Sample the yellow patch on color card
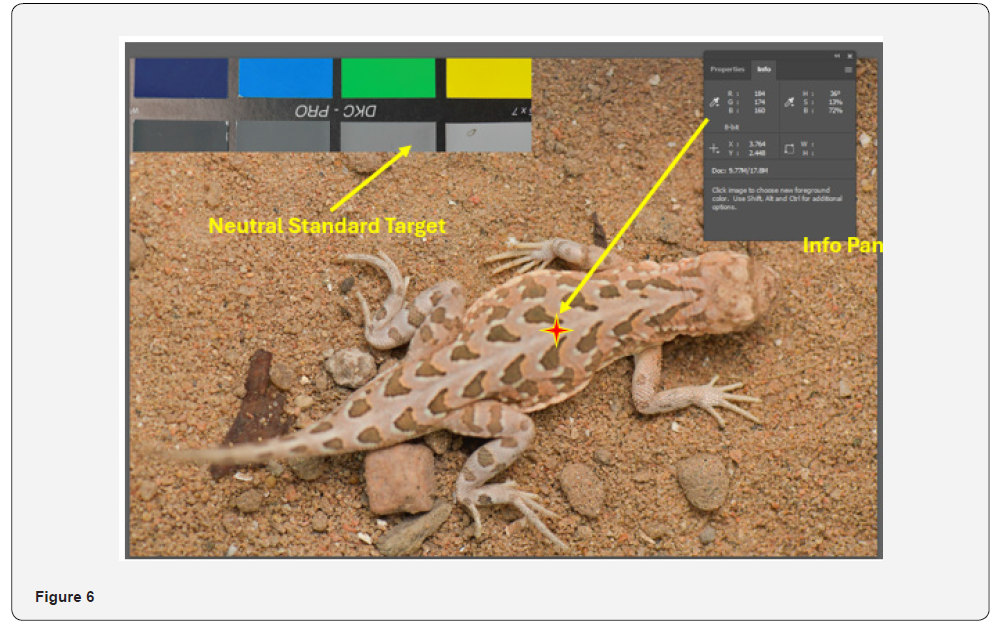The height and width of the screenshot is (631, 999). (489, 78)
